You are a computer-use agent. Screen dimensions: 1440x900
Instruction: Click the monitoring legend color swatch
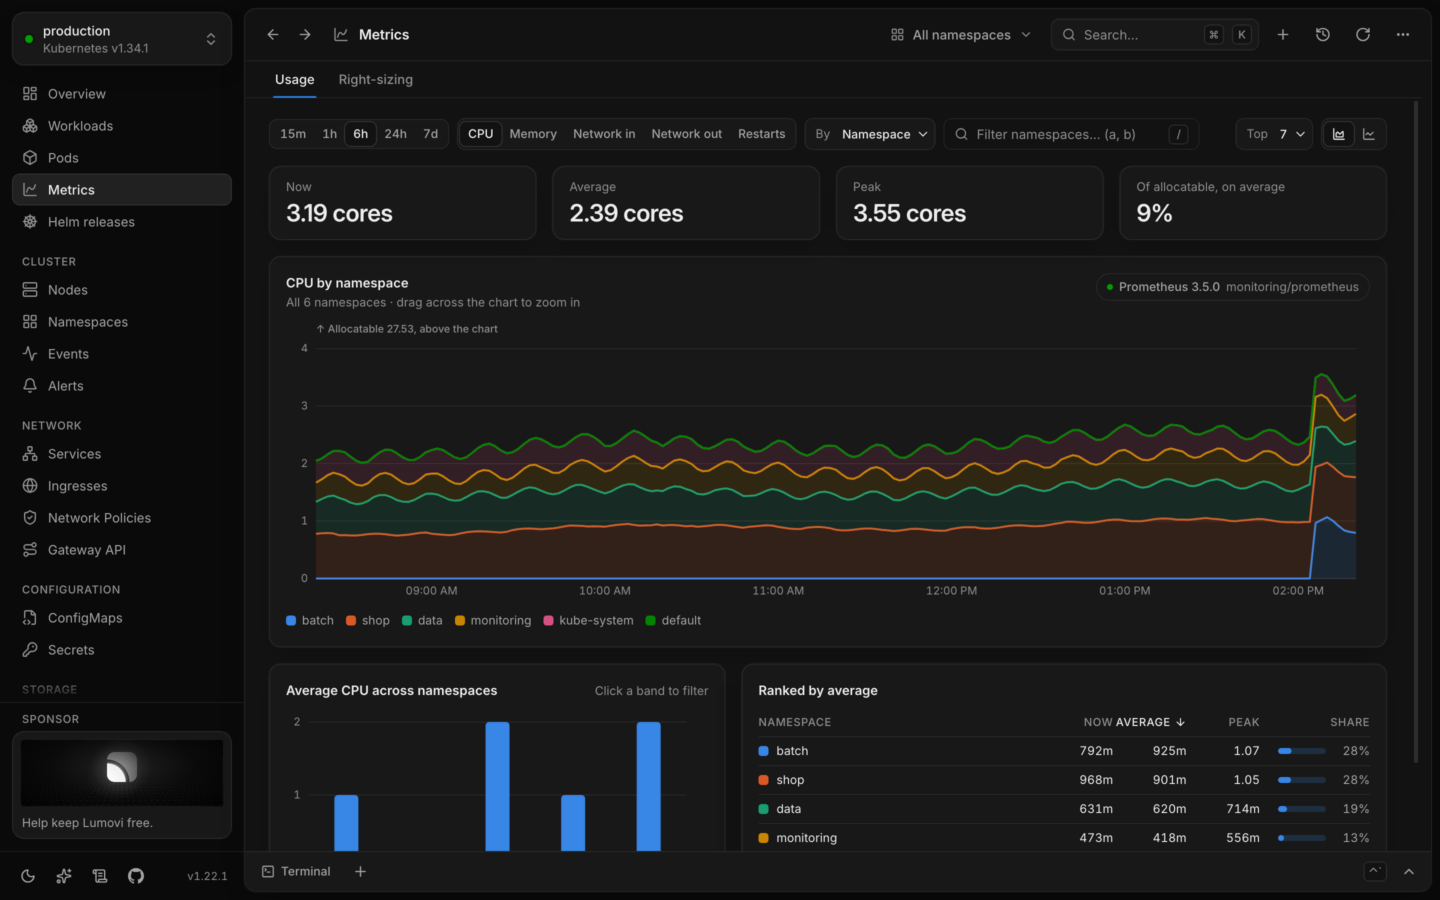pos(460,621)
